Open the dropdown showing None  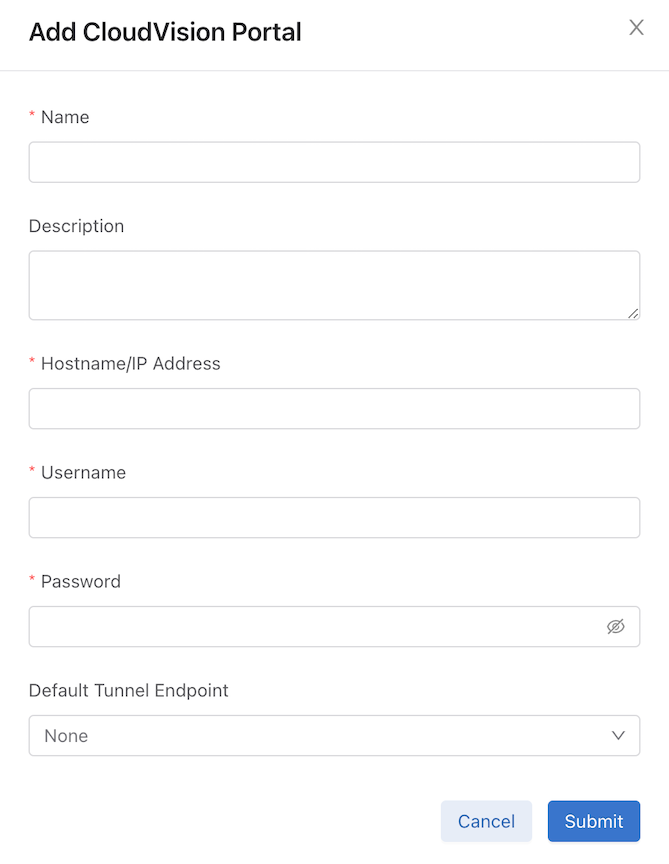(334, 736)
